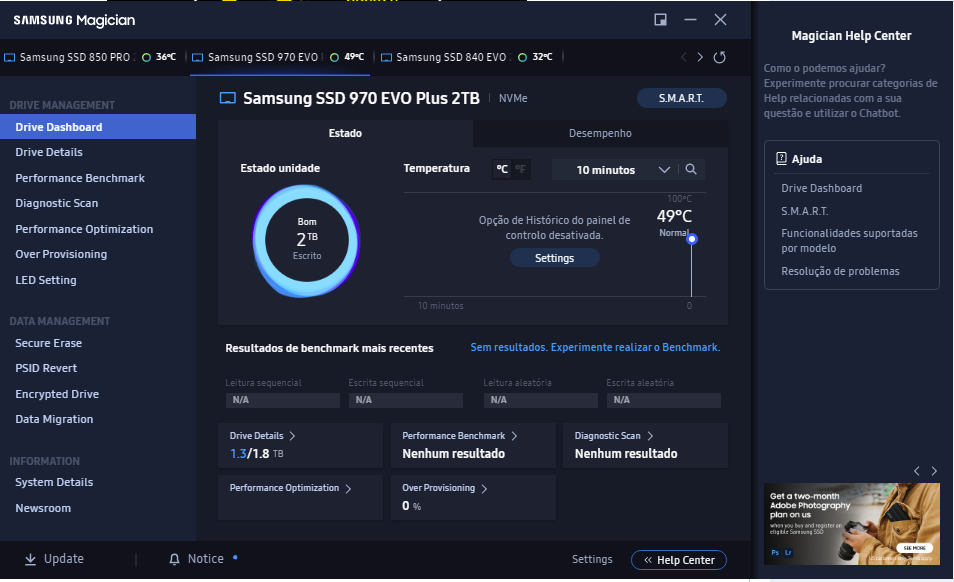Screen dimensions: 954x582
Task: Click the Update download icon
Action: pyautogui.click(x=30, y=559)
